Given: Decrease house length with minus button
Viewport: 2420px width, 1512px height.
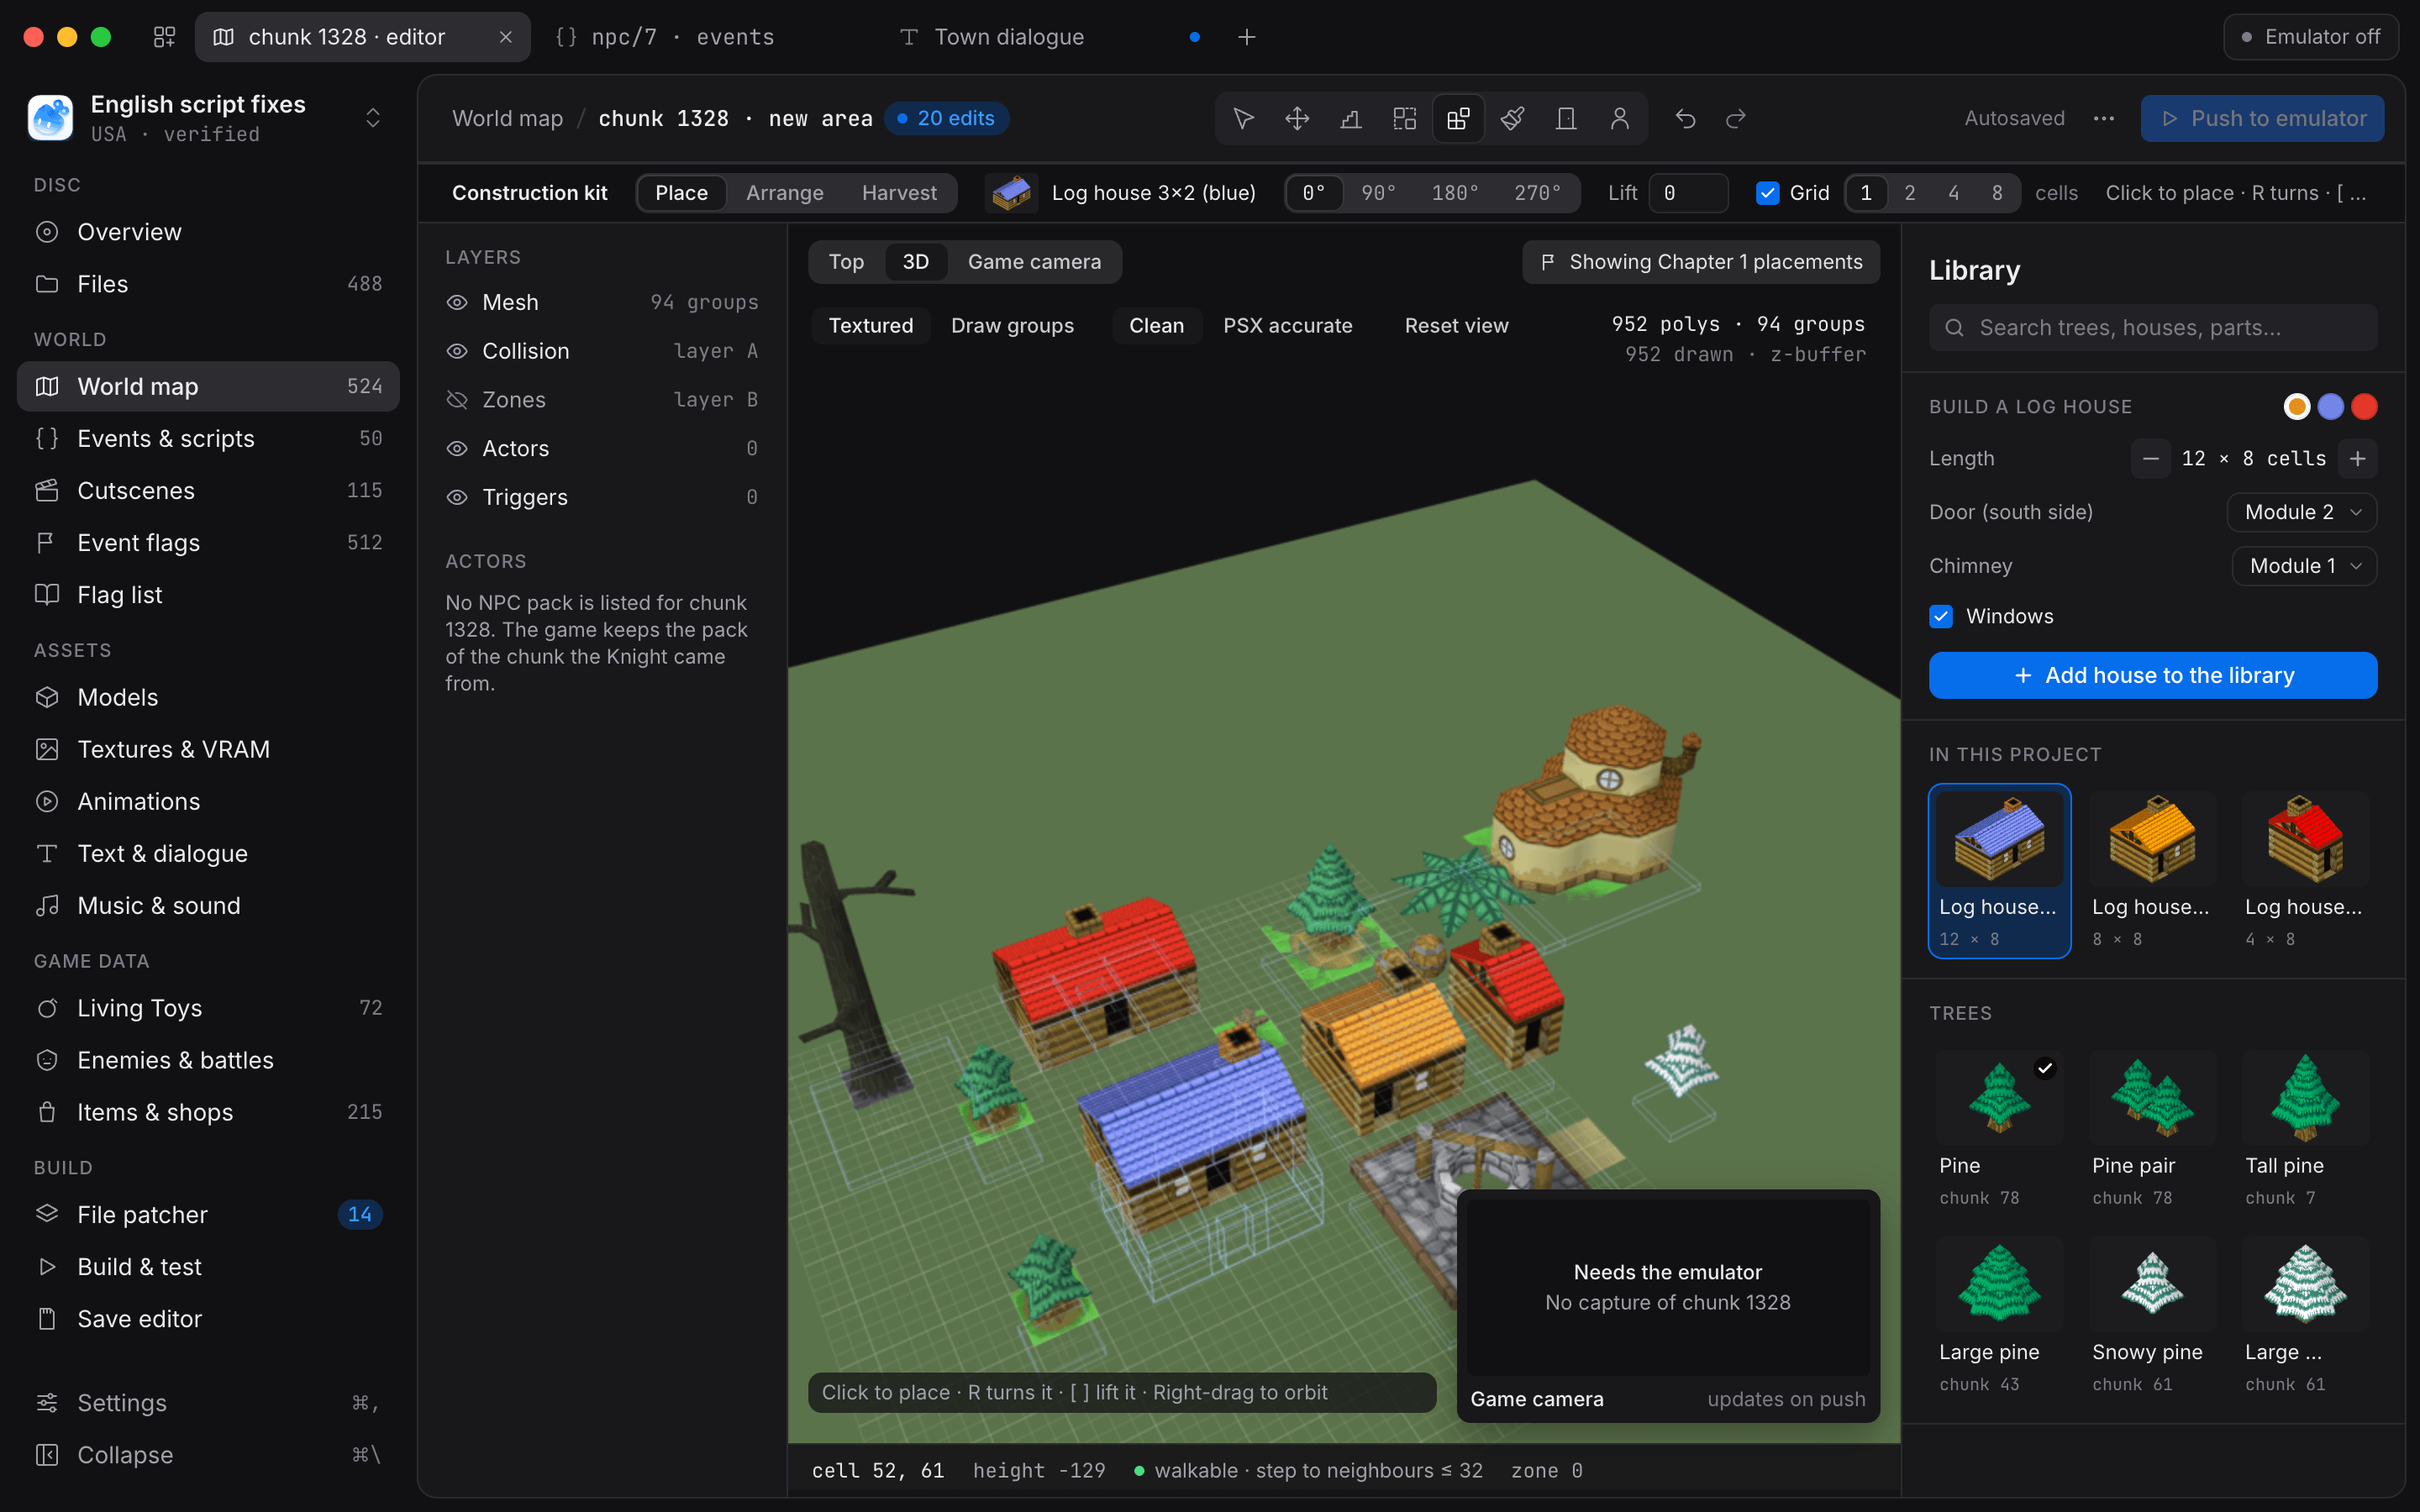Looking at the screenshot, I should point(2151,458).
